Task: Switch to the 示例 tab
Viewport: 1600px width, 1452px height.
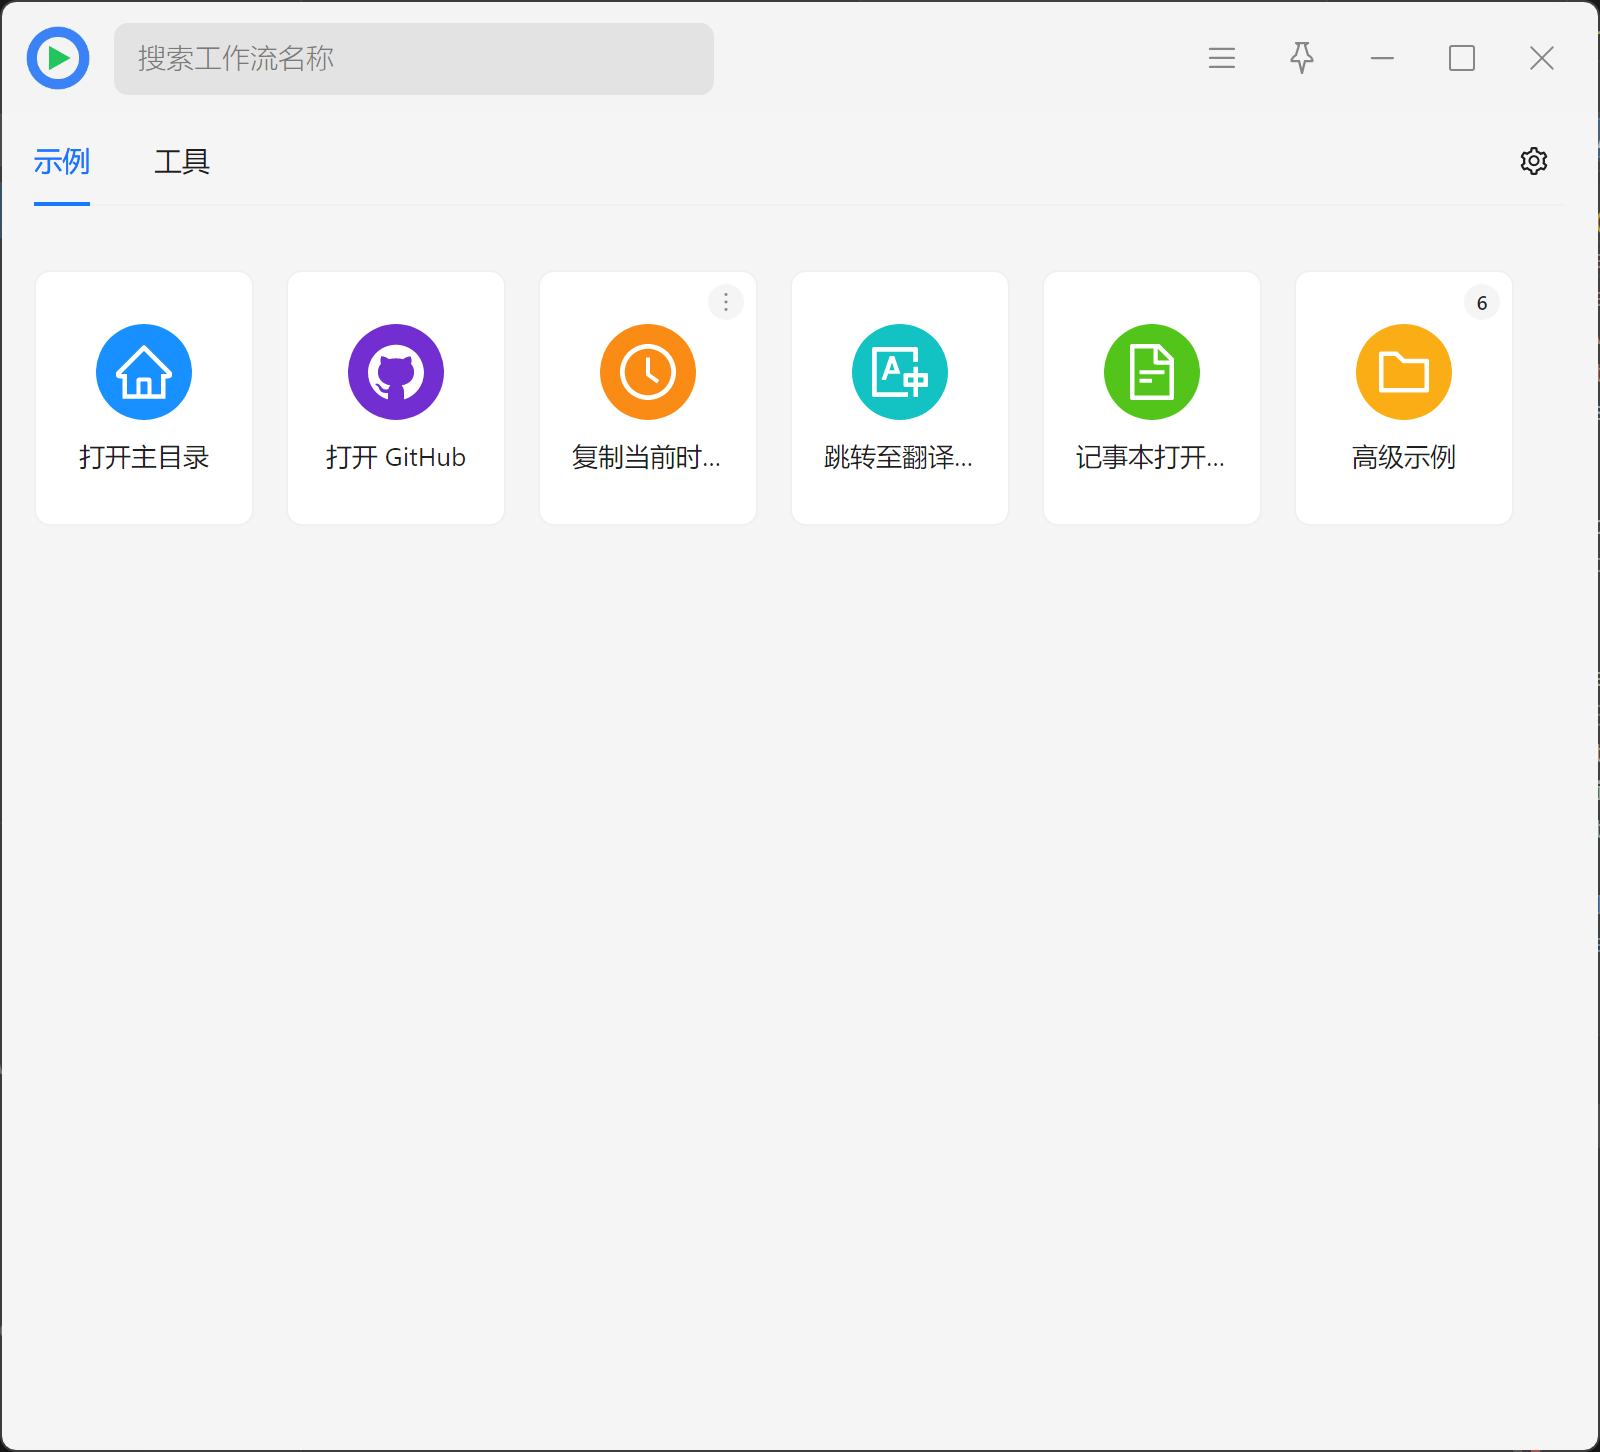Action: point(62,161)
